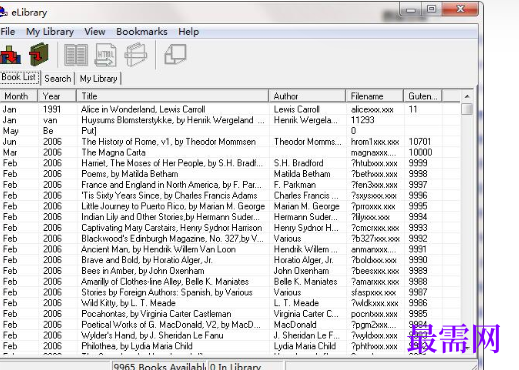Select Huysums Blomsterstykke title

tap(173, 120)
